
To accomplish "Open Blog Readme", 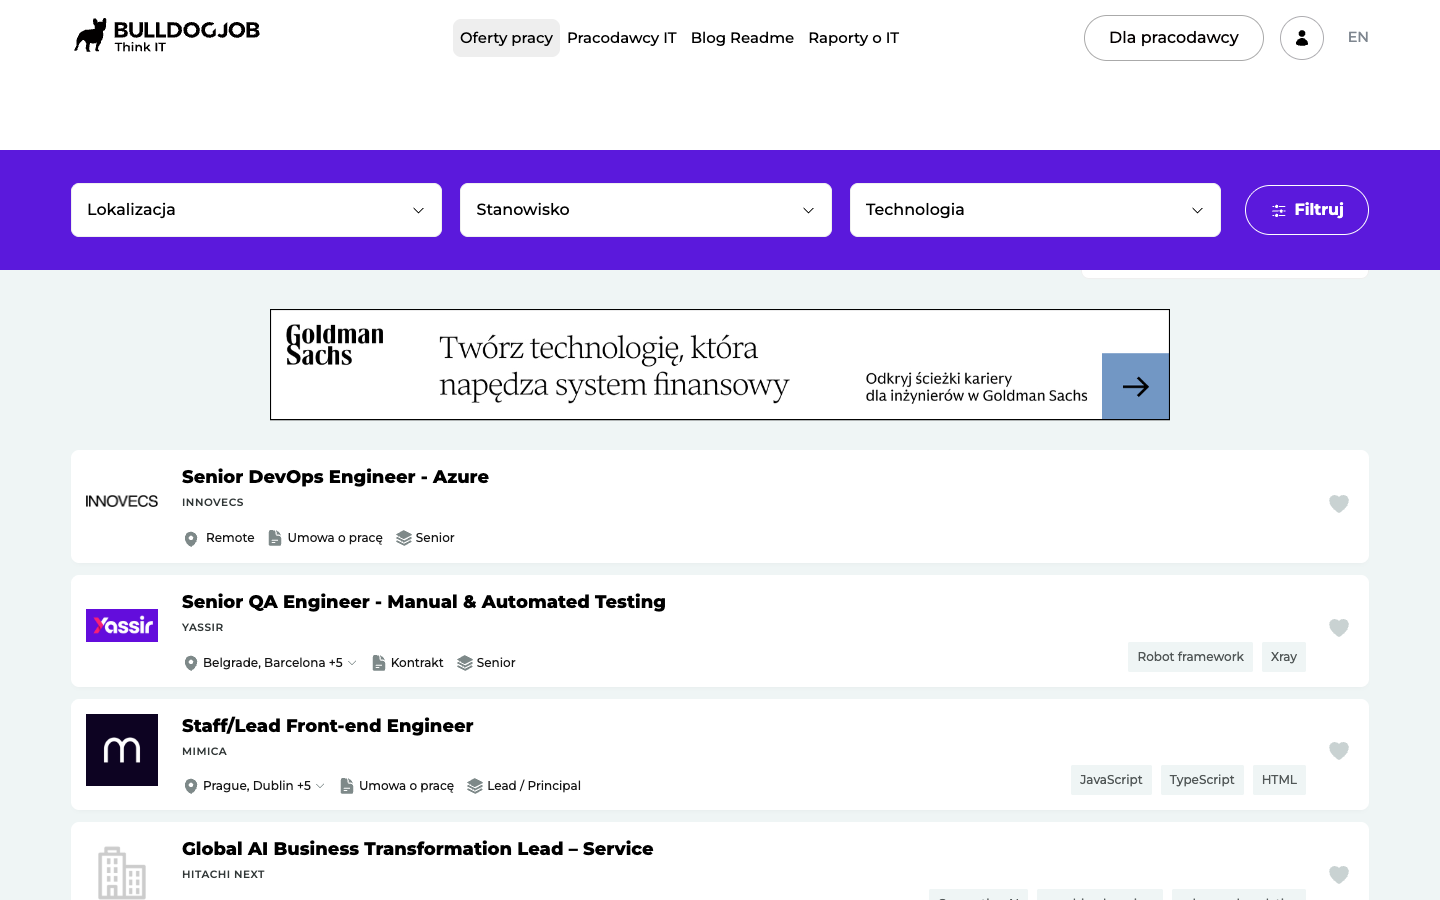I will pos(742,38).
